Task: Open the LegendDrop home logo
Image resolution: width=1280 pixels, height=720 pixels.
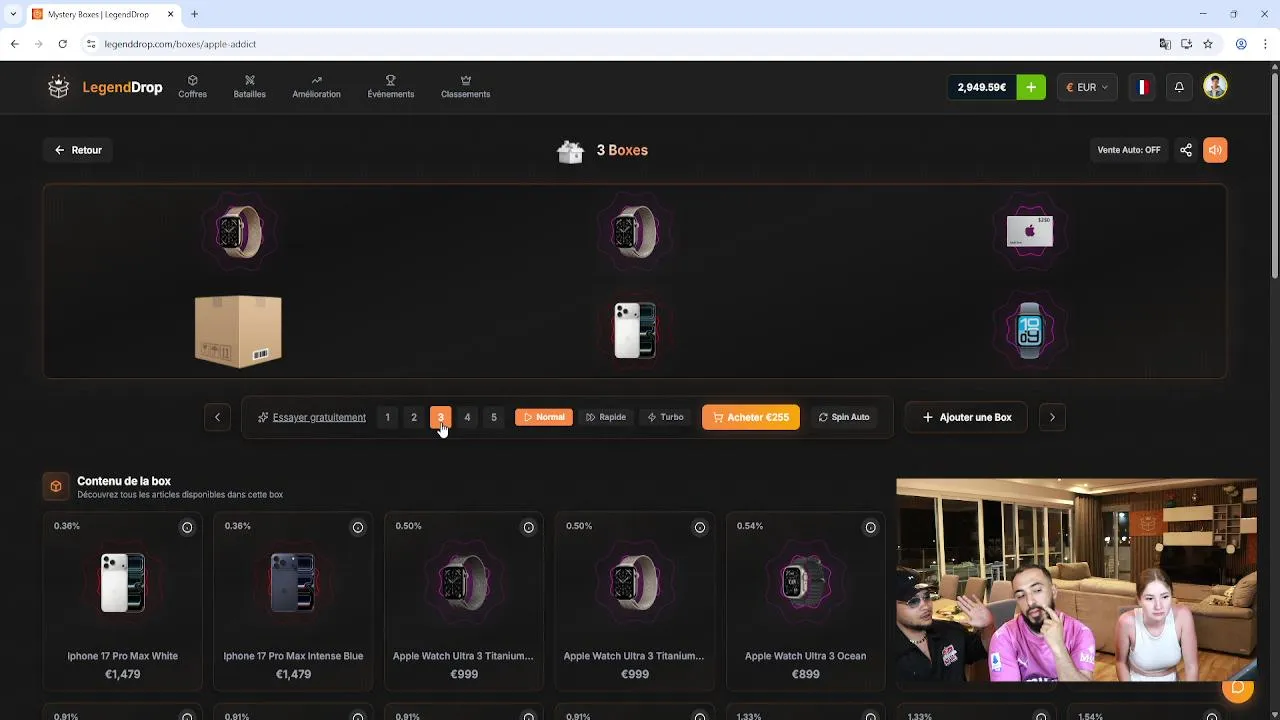Action: pyautogui.click(x=105, y=87)
